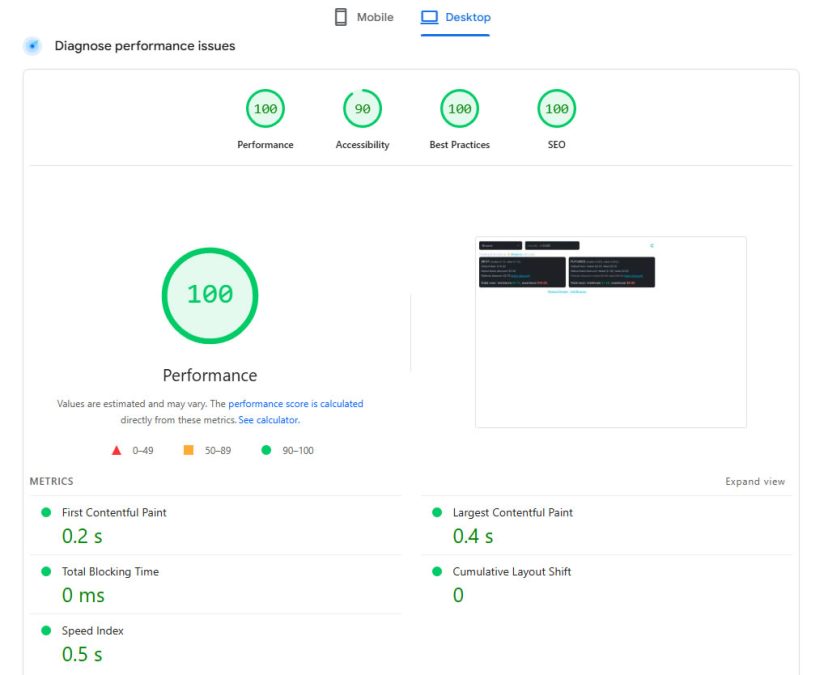Toggle Expand view for metrics

coord(755,482)
